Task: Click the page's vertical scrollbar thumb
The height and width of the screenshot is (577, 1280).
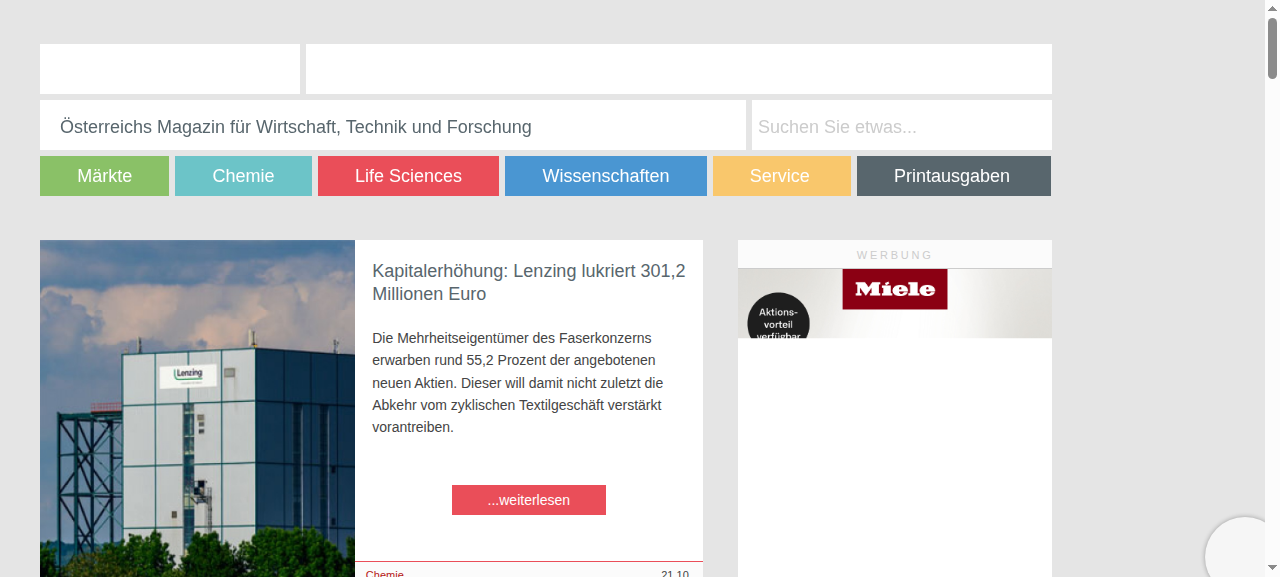Action: 1273,46
